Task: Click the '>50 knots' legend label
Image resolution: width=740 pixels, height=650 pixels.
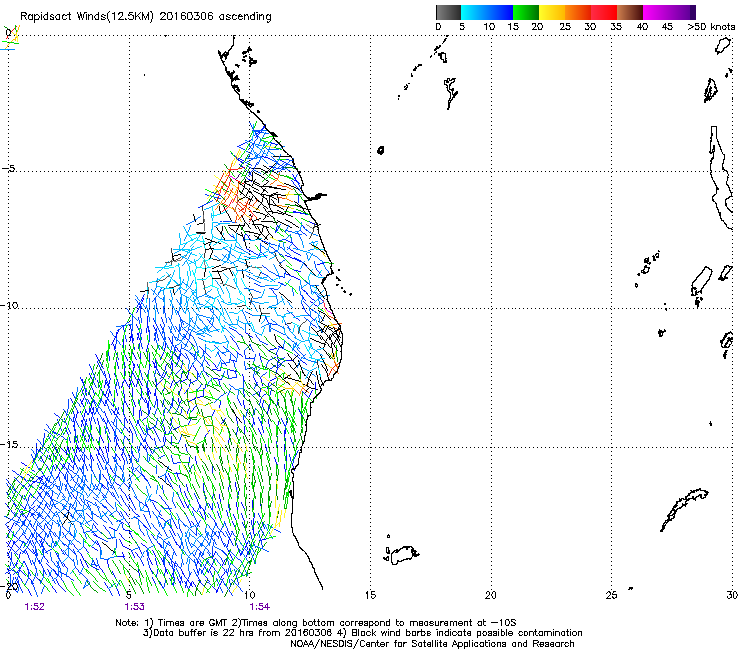Action: pos(711,27)
